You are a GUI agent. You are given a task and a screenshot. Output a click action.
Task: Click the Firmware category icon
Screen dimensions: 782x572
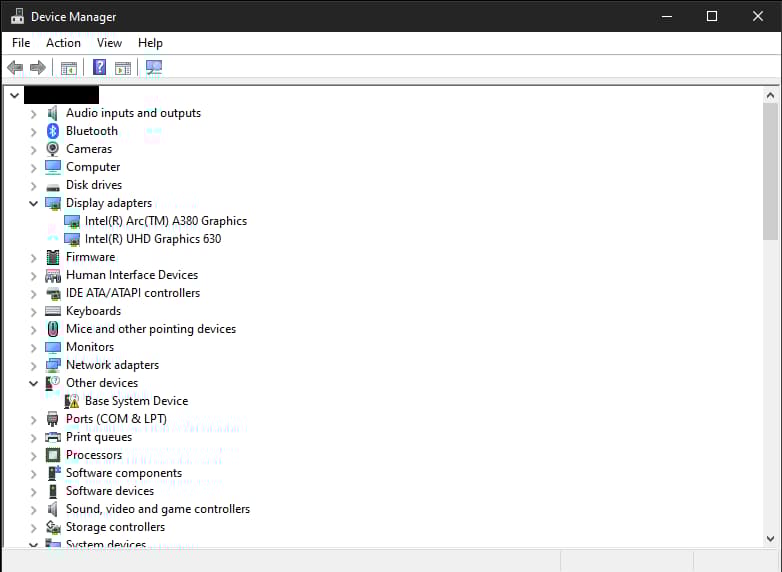point(53,257)
